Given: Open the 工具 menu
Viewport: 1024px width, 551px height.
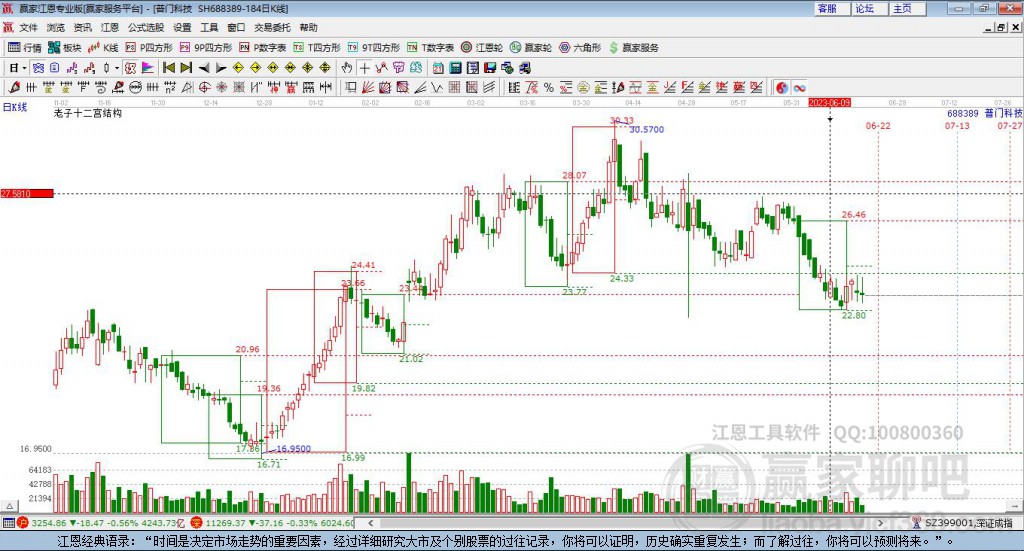Looking at the screenshot, I should [209, 27].
